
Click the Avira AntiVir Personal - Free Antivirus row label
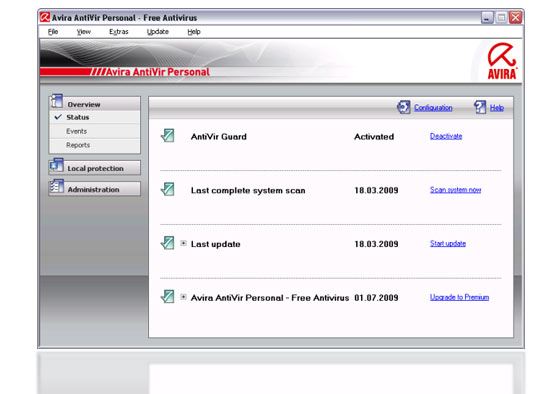coord(270,298)
